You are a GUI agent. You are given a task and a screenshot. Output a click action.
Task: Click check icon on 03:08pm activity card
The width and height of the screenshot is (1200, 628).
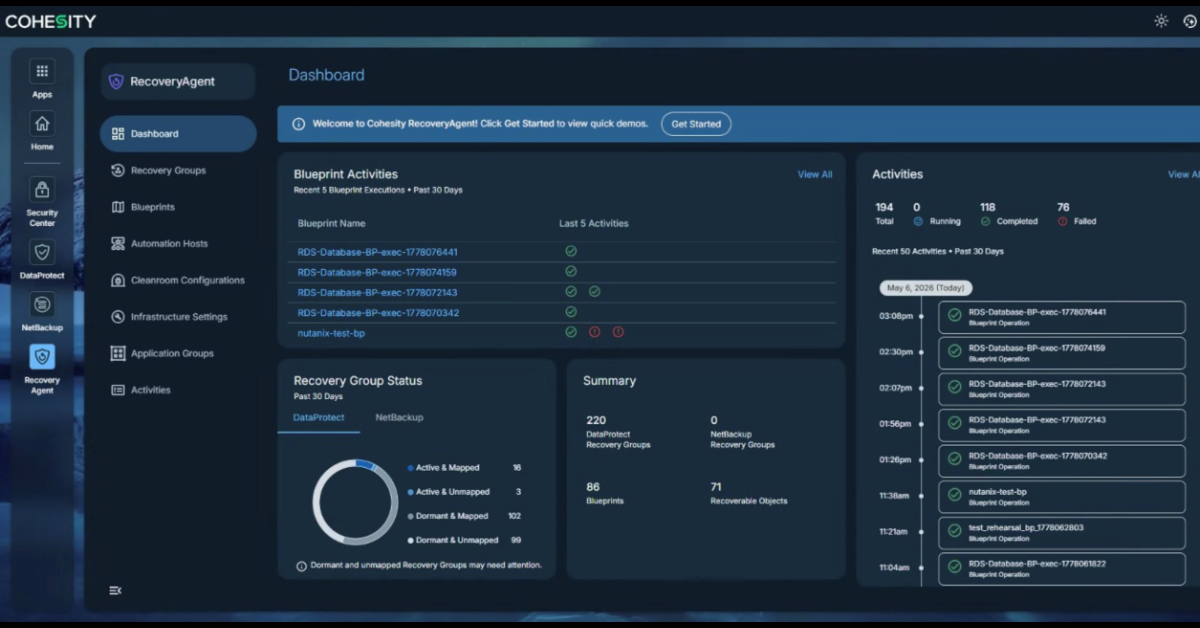coord(955,316)
